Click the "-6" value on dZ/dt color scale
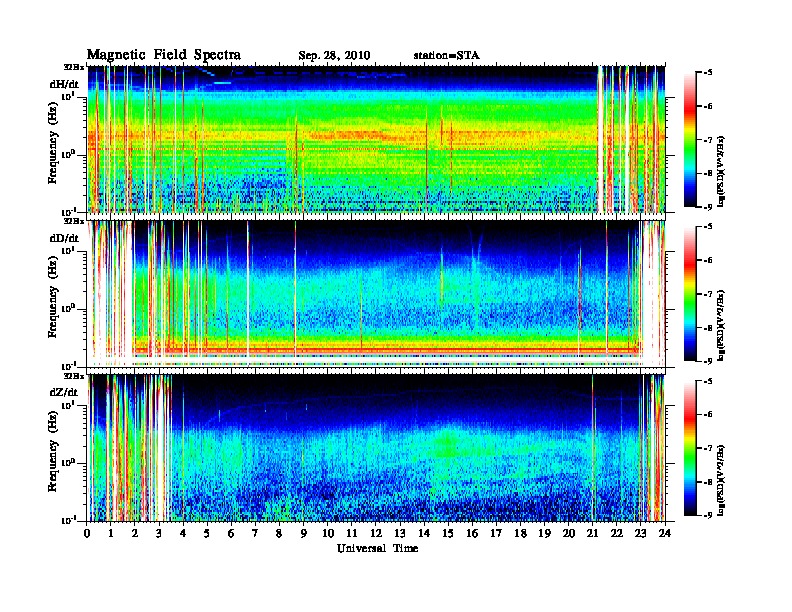 pyautogui.click(x=708, y=414)
